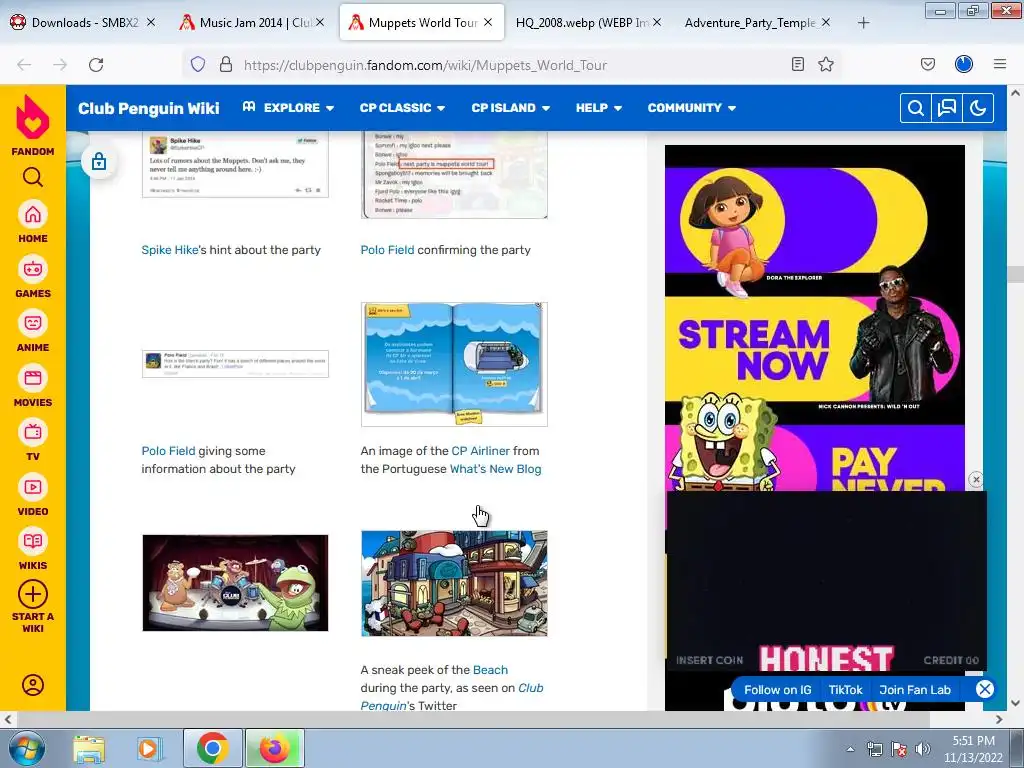Click the vertical page scrollbar thumb
This screenshot has width=1024, height=768.
(x=1015, y=274)
